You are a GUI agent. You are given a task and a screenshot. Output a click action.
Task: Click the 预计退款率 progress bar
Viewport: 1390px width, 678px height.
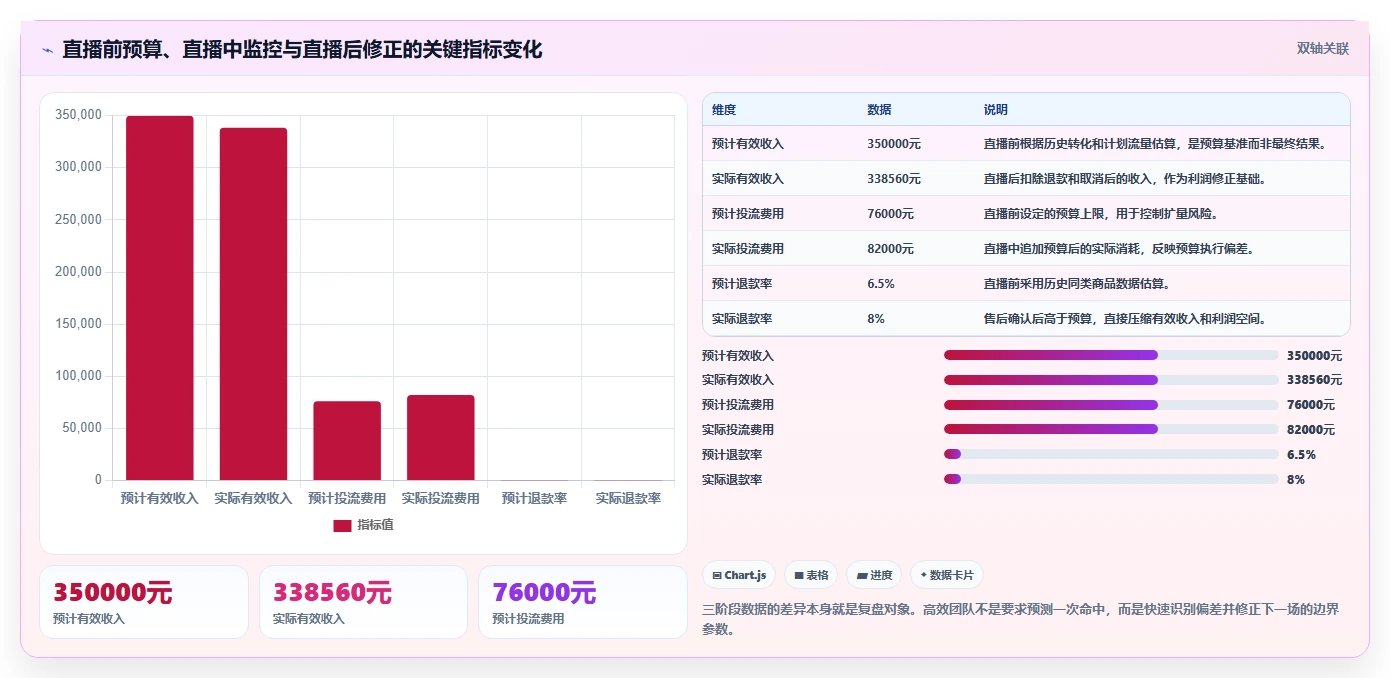(1111, 454)
